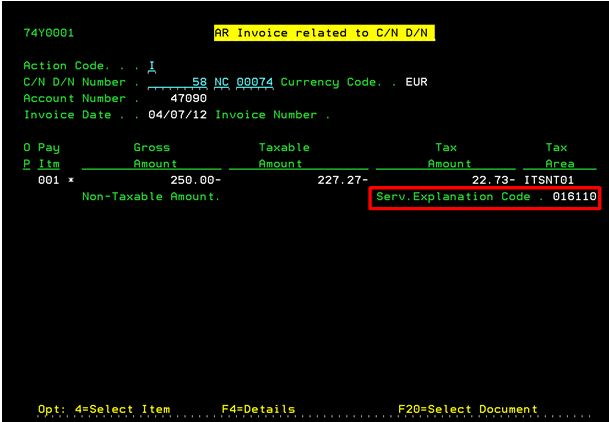Click the Currency Code label

click(x=331, y=82)
